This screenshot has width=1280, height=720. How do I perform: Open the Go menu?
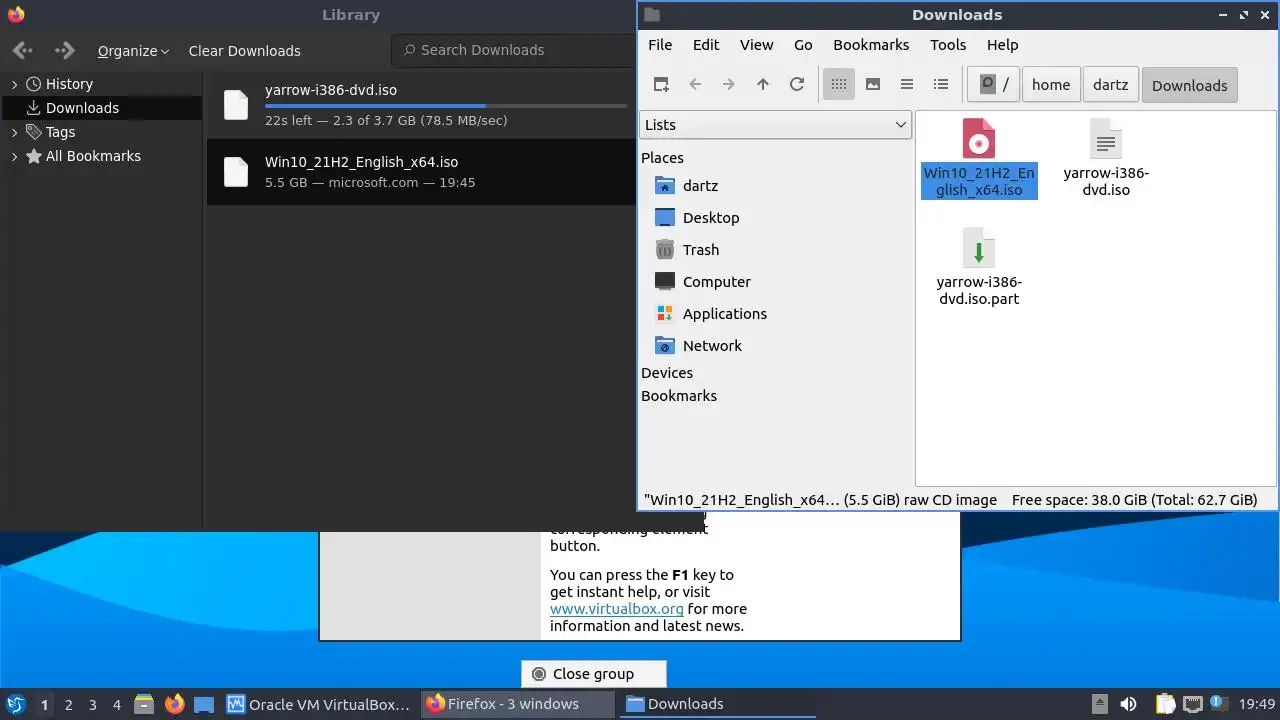click(x=803, y=45)
